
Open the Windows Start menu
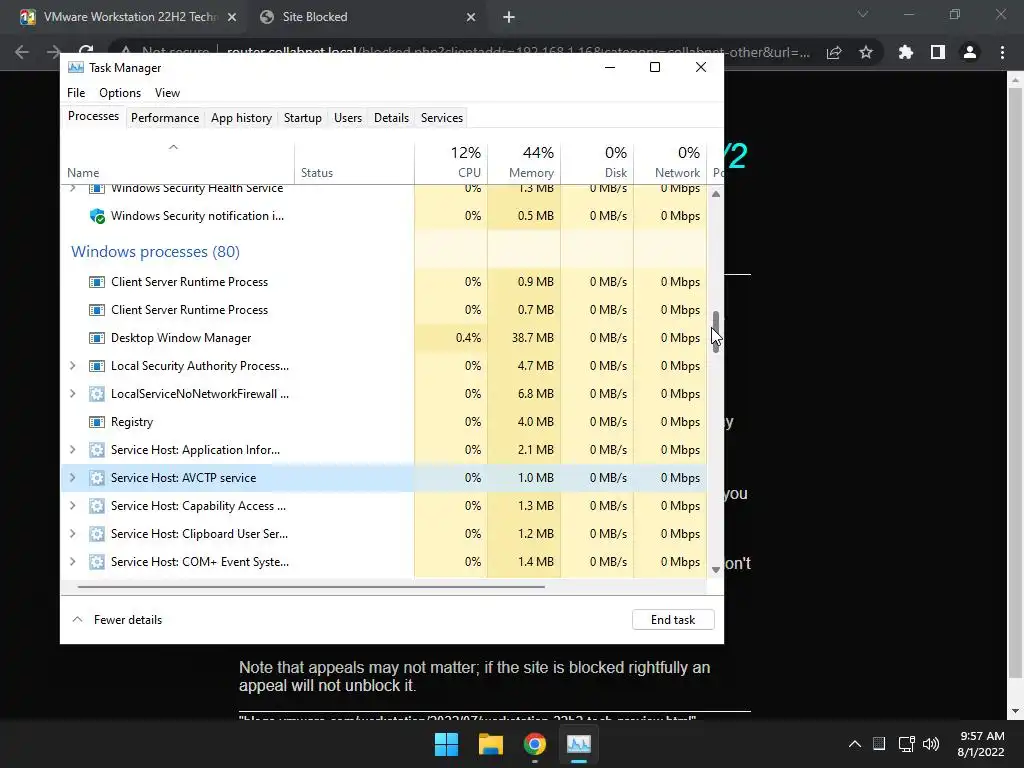[x=447, y=744]
